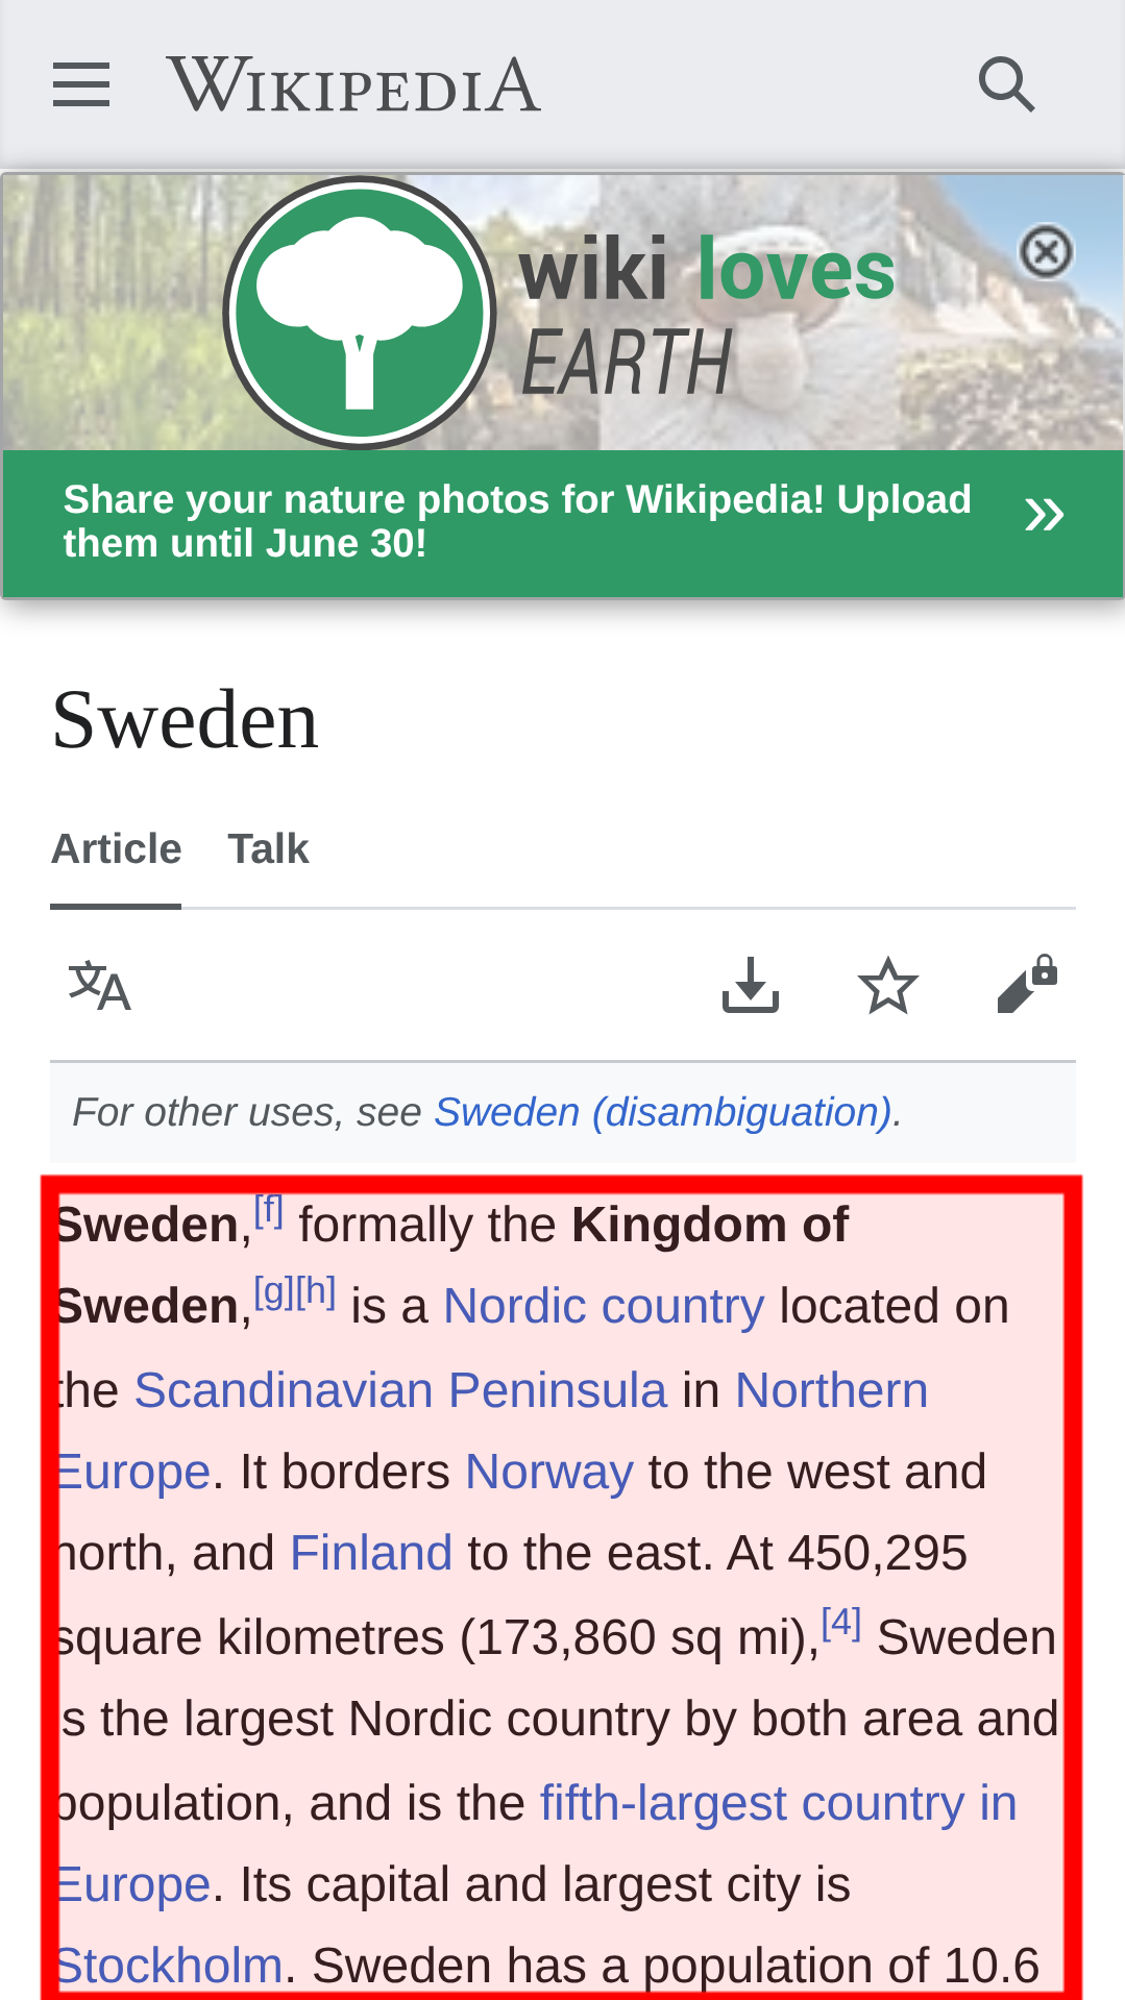Click footnote reference [4]

pyautogui.click(x=841, y=1622)
